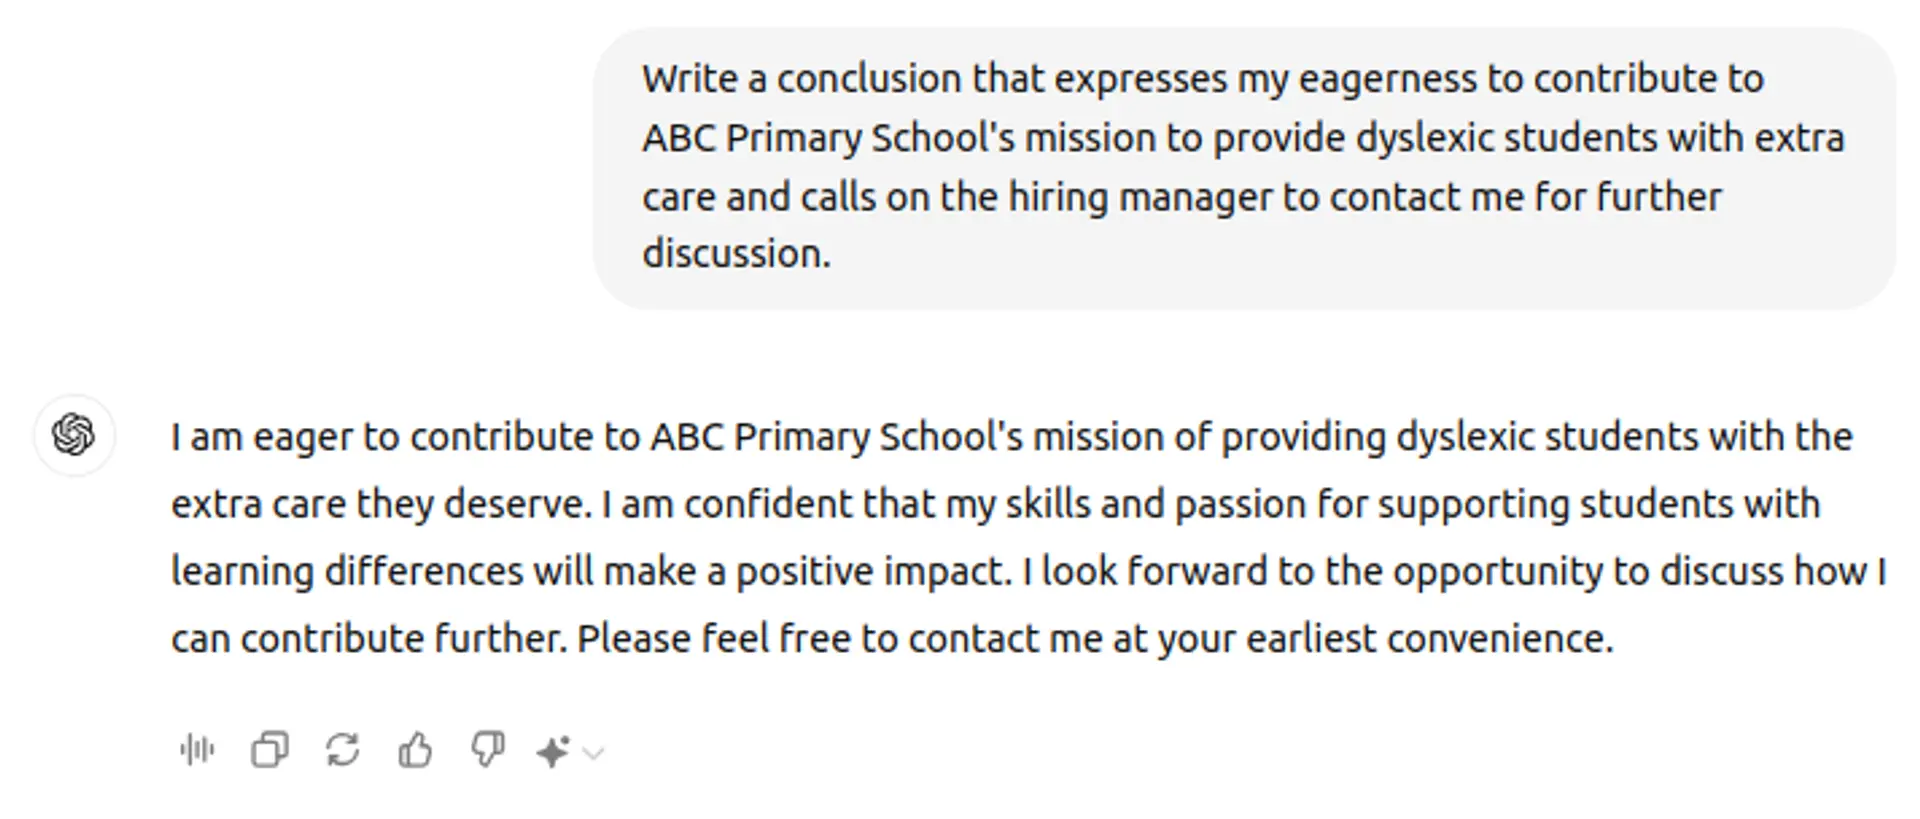The width and height of the screenshot is (1920, 819).
Task: Click the Read aloud speaker icon
Action: [197, 750]
